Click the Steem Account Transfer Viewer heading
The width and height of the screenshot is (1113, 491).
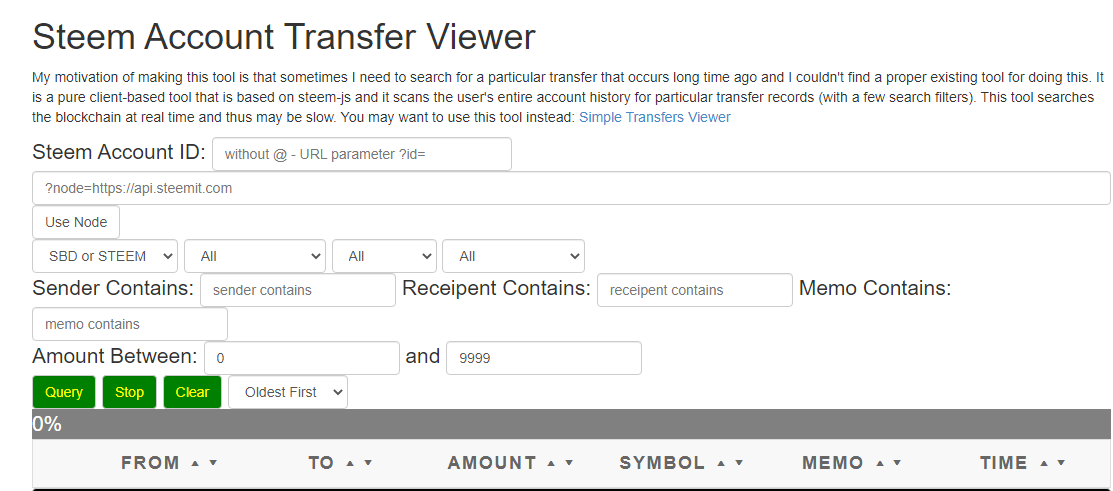(x=284, y=37)
